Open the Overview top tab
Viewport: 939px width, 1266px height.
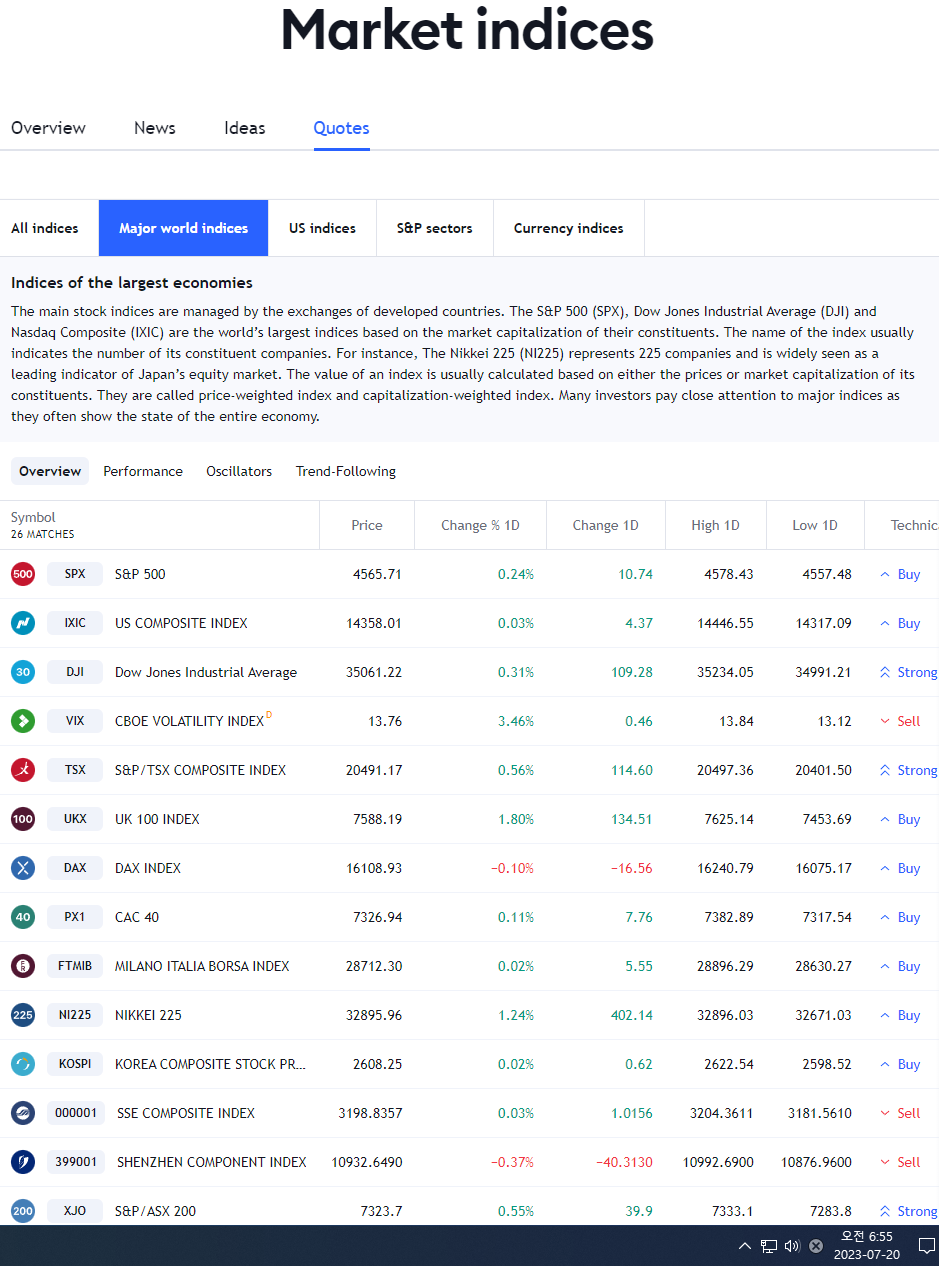[48, 128]
